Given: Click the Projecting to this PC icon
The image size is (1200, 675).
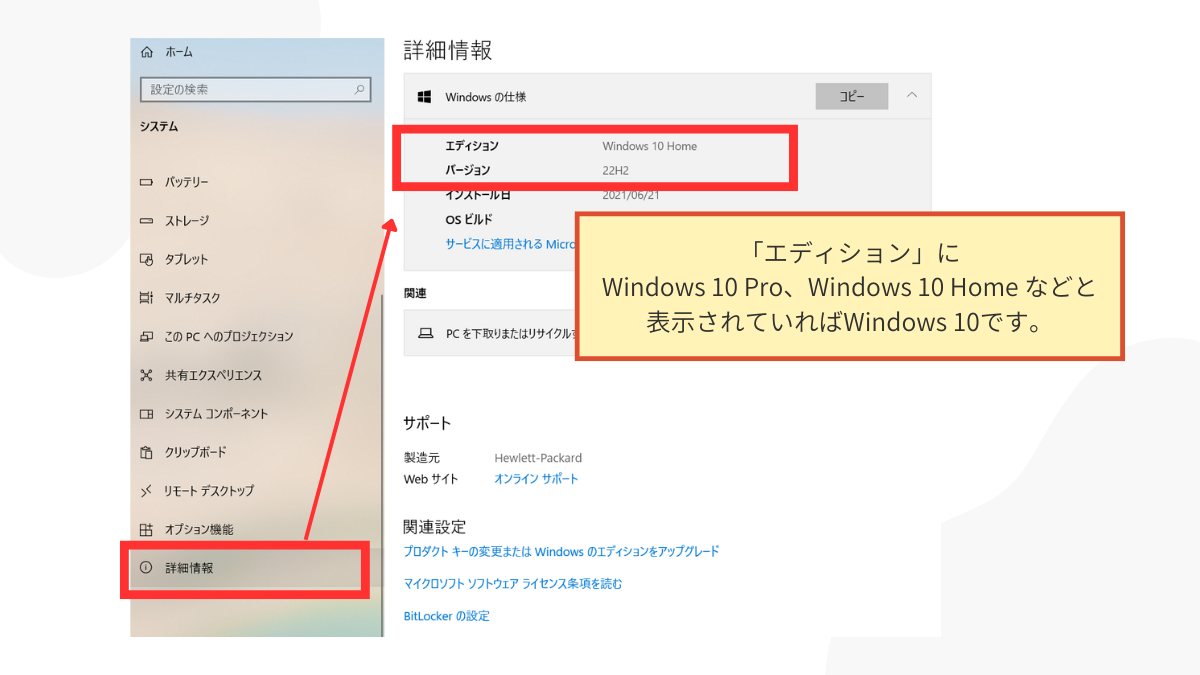Looking at the screenshot, I should pos(146,337).
